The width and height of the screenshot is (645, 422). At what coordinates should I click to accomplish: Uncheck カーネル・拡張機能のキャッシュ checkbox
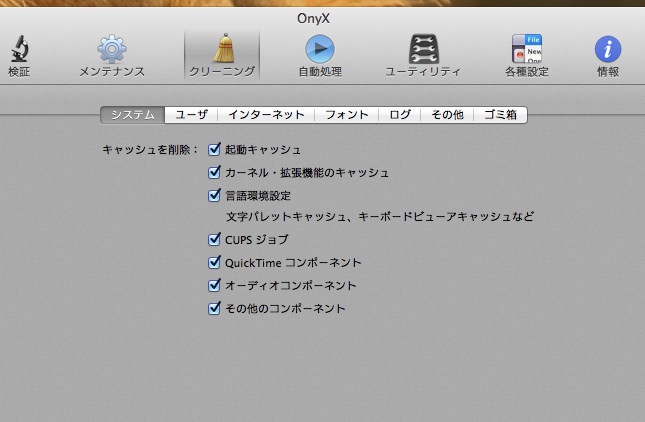(214, 172)
